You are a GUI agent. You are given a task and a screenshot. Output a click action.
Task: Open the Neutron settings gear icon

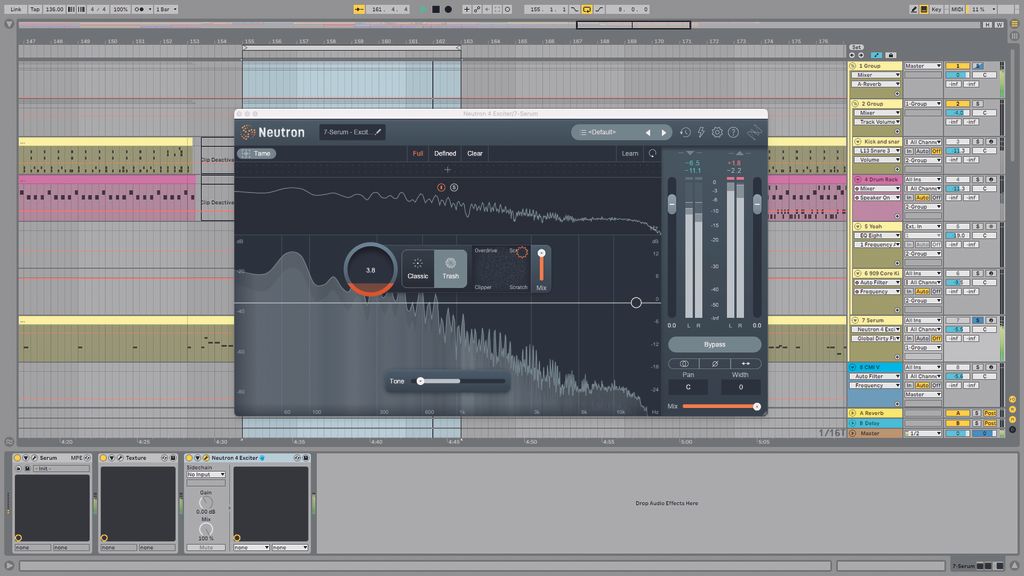click(718, 132)
